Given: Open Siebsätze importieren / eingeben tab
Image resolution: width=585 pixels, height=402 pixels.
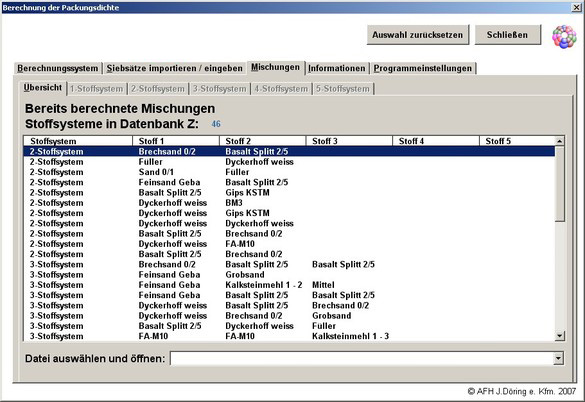Looking at the screenshot, I should click(x=175, y=68).
